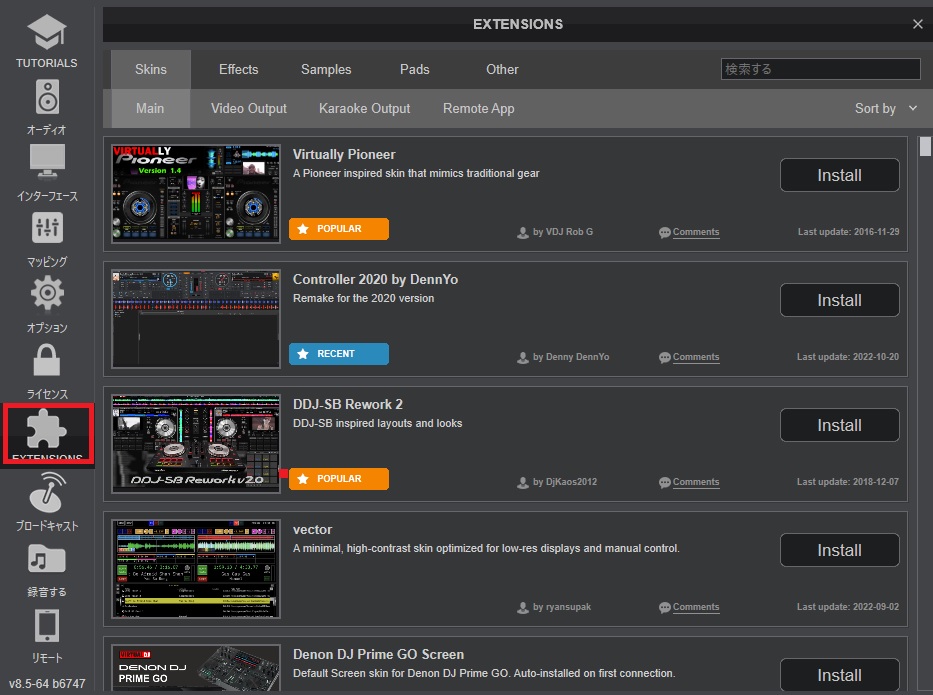Open Comments for Controller 2020
This screenshot has width=933, height=695.
click(696, 357)
